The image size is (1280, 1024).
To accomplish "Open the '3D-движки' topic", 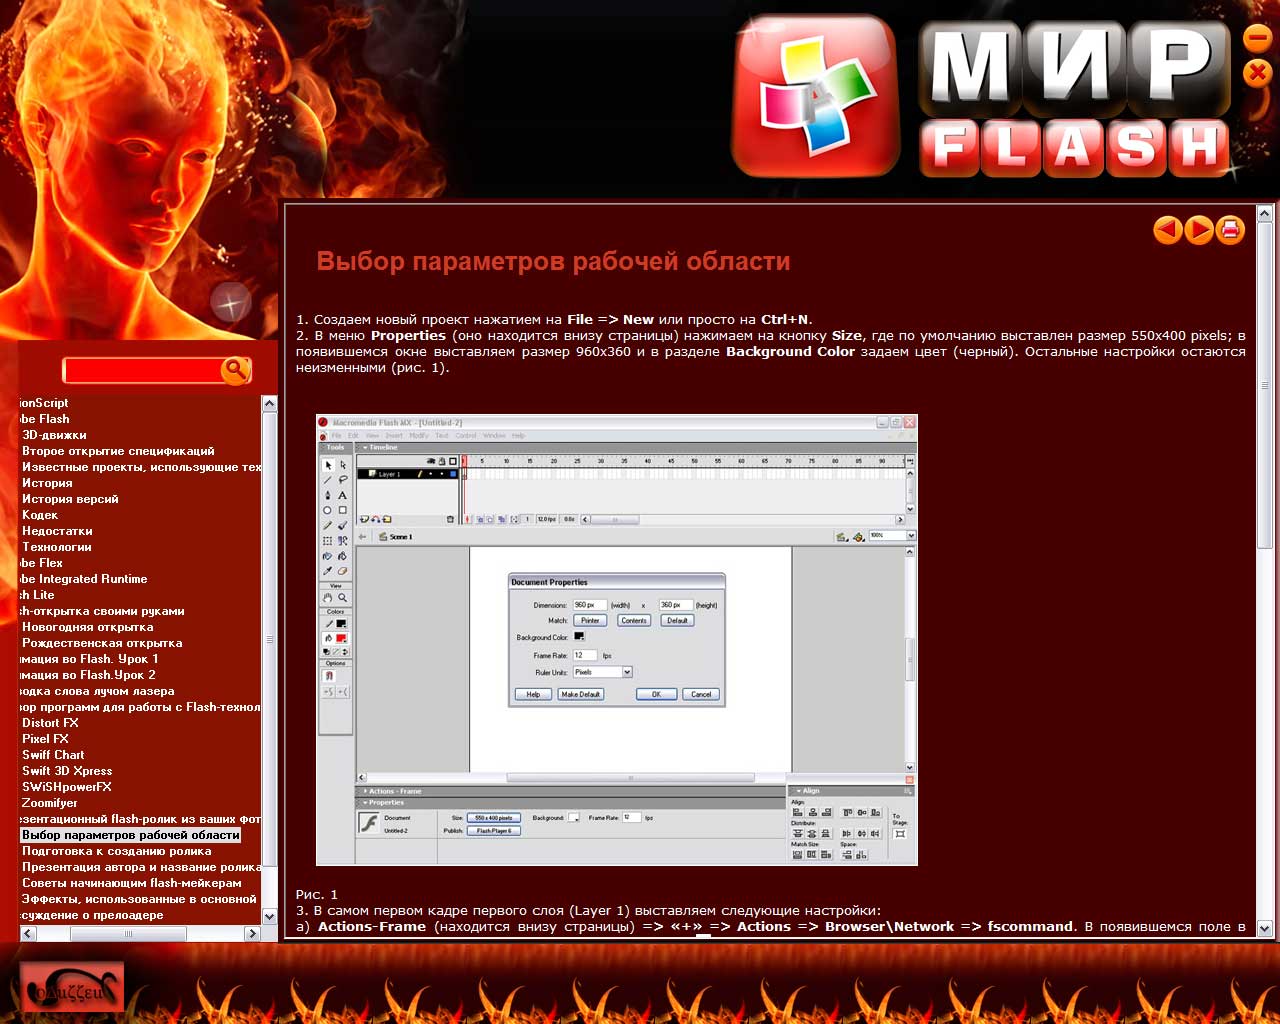I will (x=54, y=435).
